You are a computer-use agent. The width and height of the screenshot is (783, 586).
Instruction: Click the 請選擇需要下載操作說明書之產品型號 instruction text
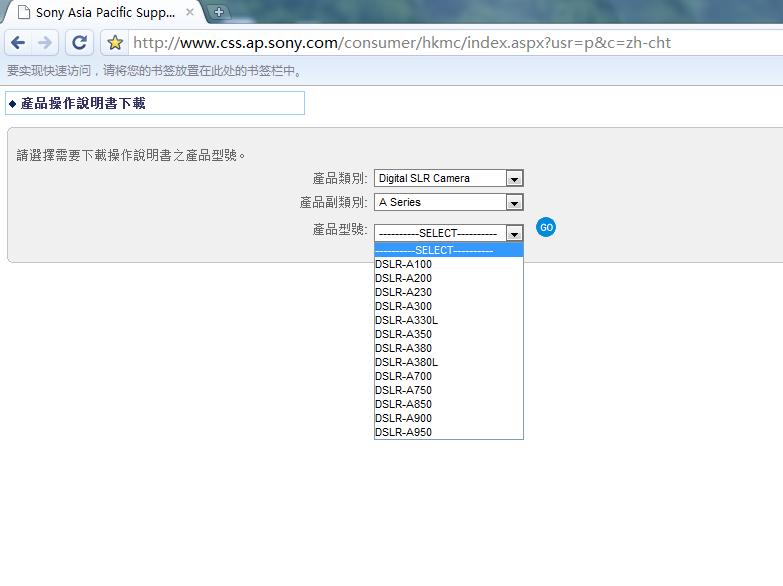(x=131, y=155)
